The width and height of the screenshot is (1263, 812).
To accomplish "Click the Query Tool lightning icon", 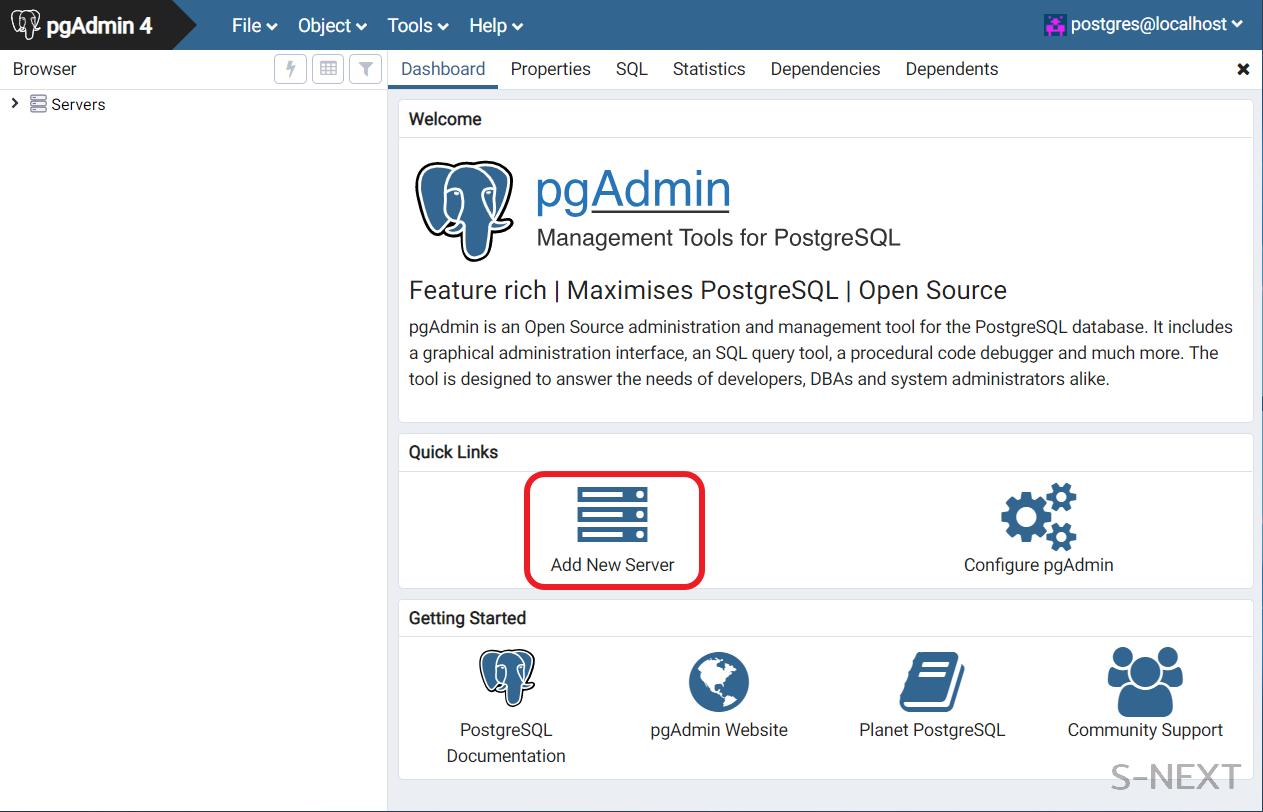I will click(x=291, y=69).
